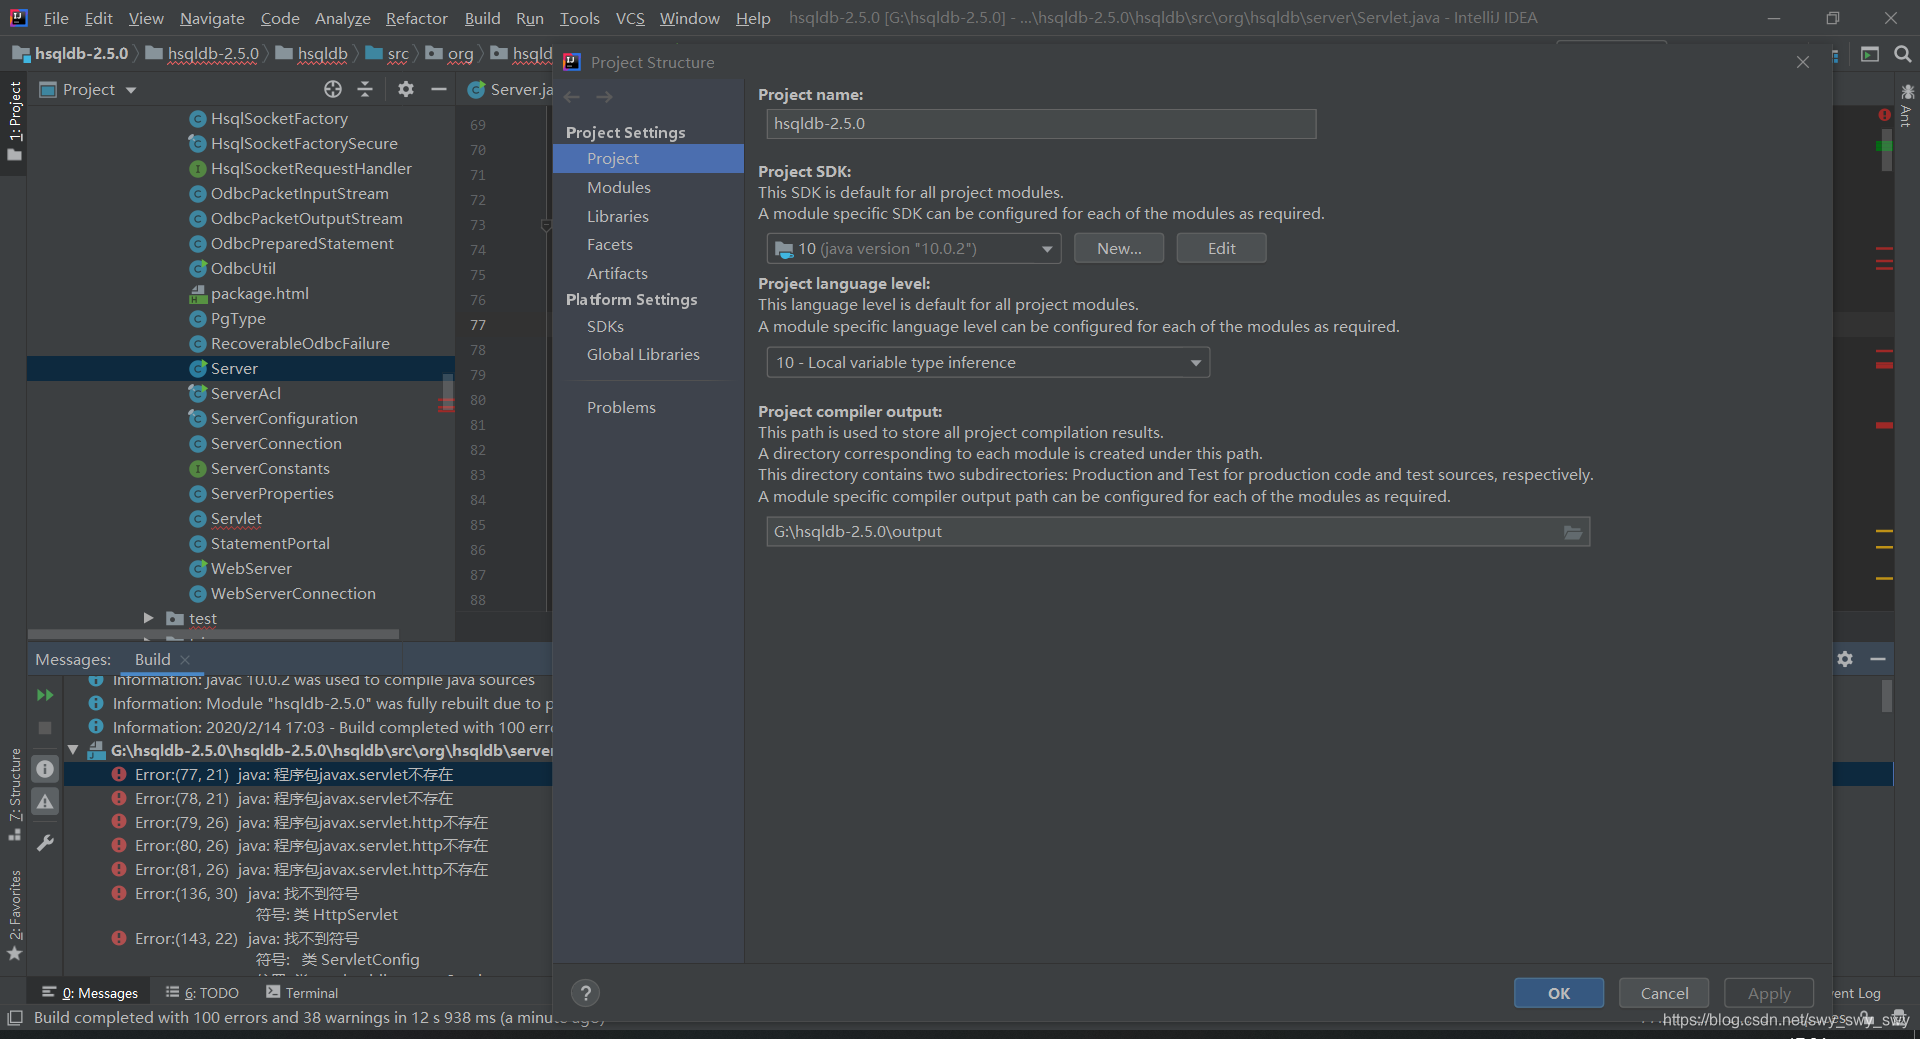Open the Project SDK dropdown
Viewport: 1920px width, 1039px height.
(914, 249)
